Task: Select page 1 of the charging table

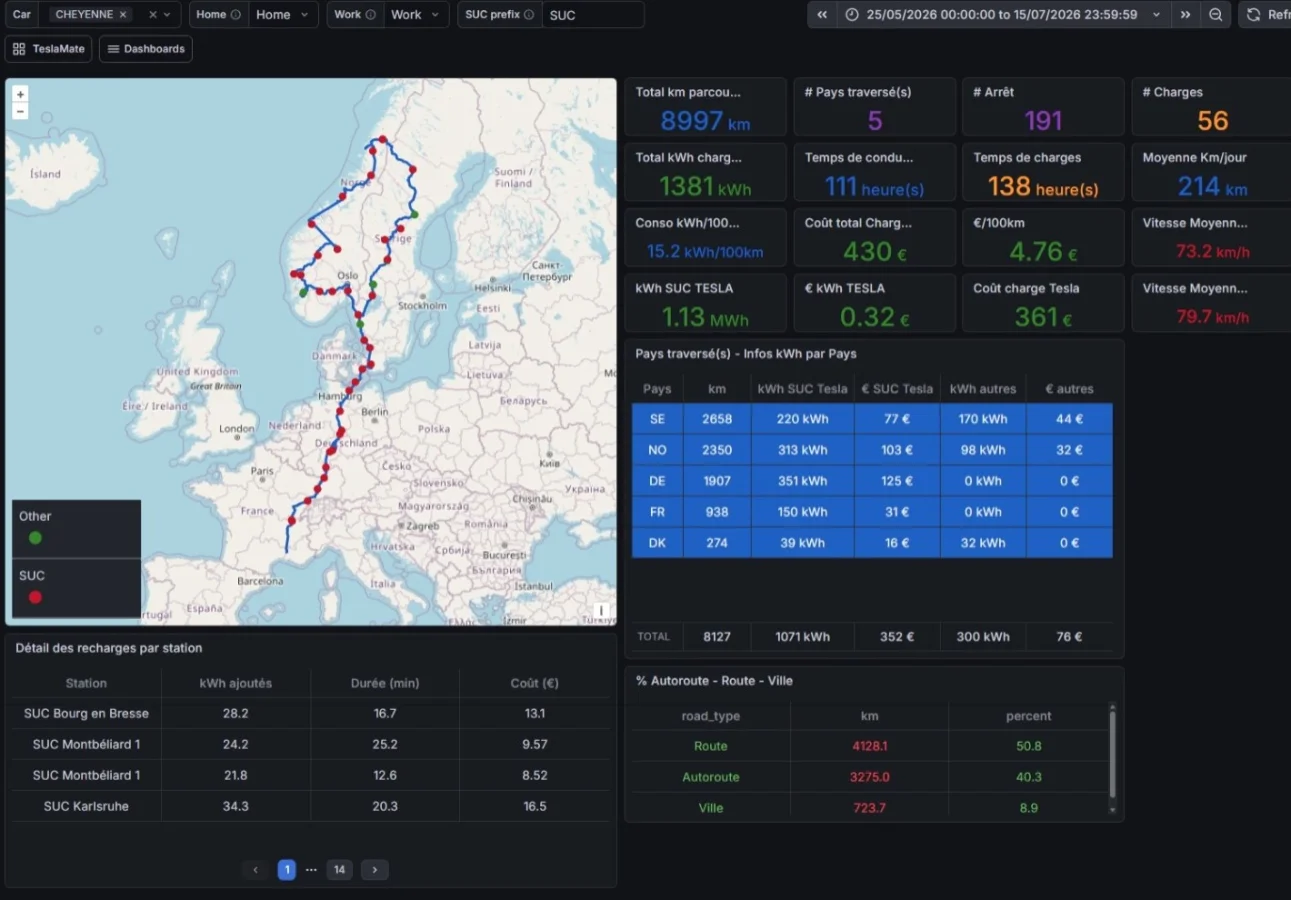Action: (287, 870)
